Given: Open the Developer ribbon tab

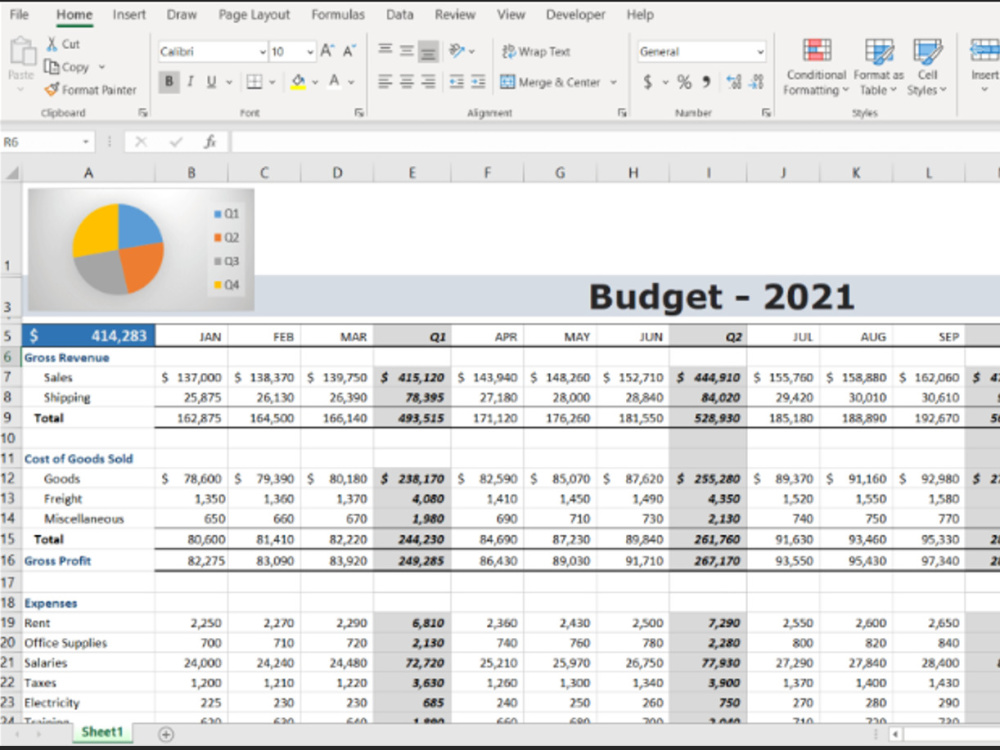Looking at the screenshot, I should click(x=575, y=14).
